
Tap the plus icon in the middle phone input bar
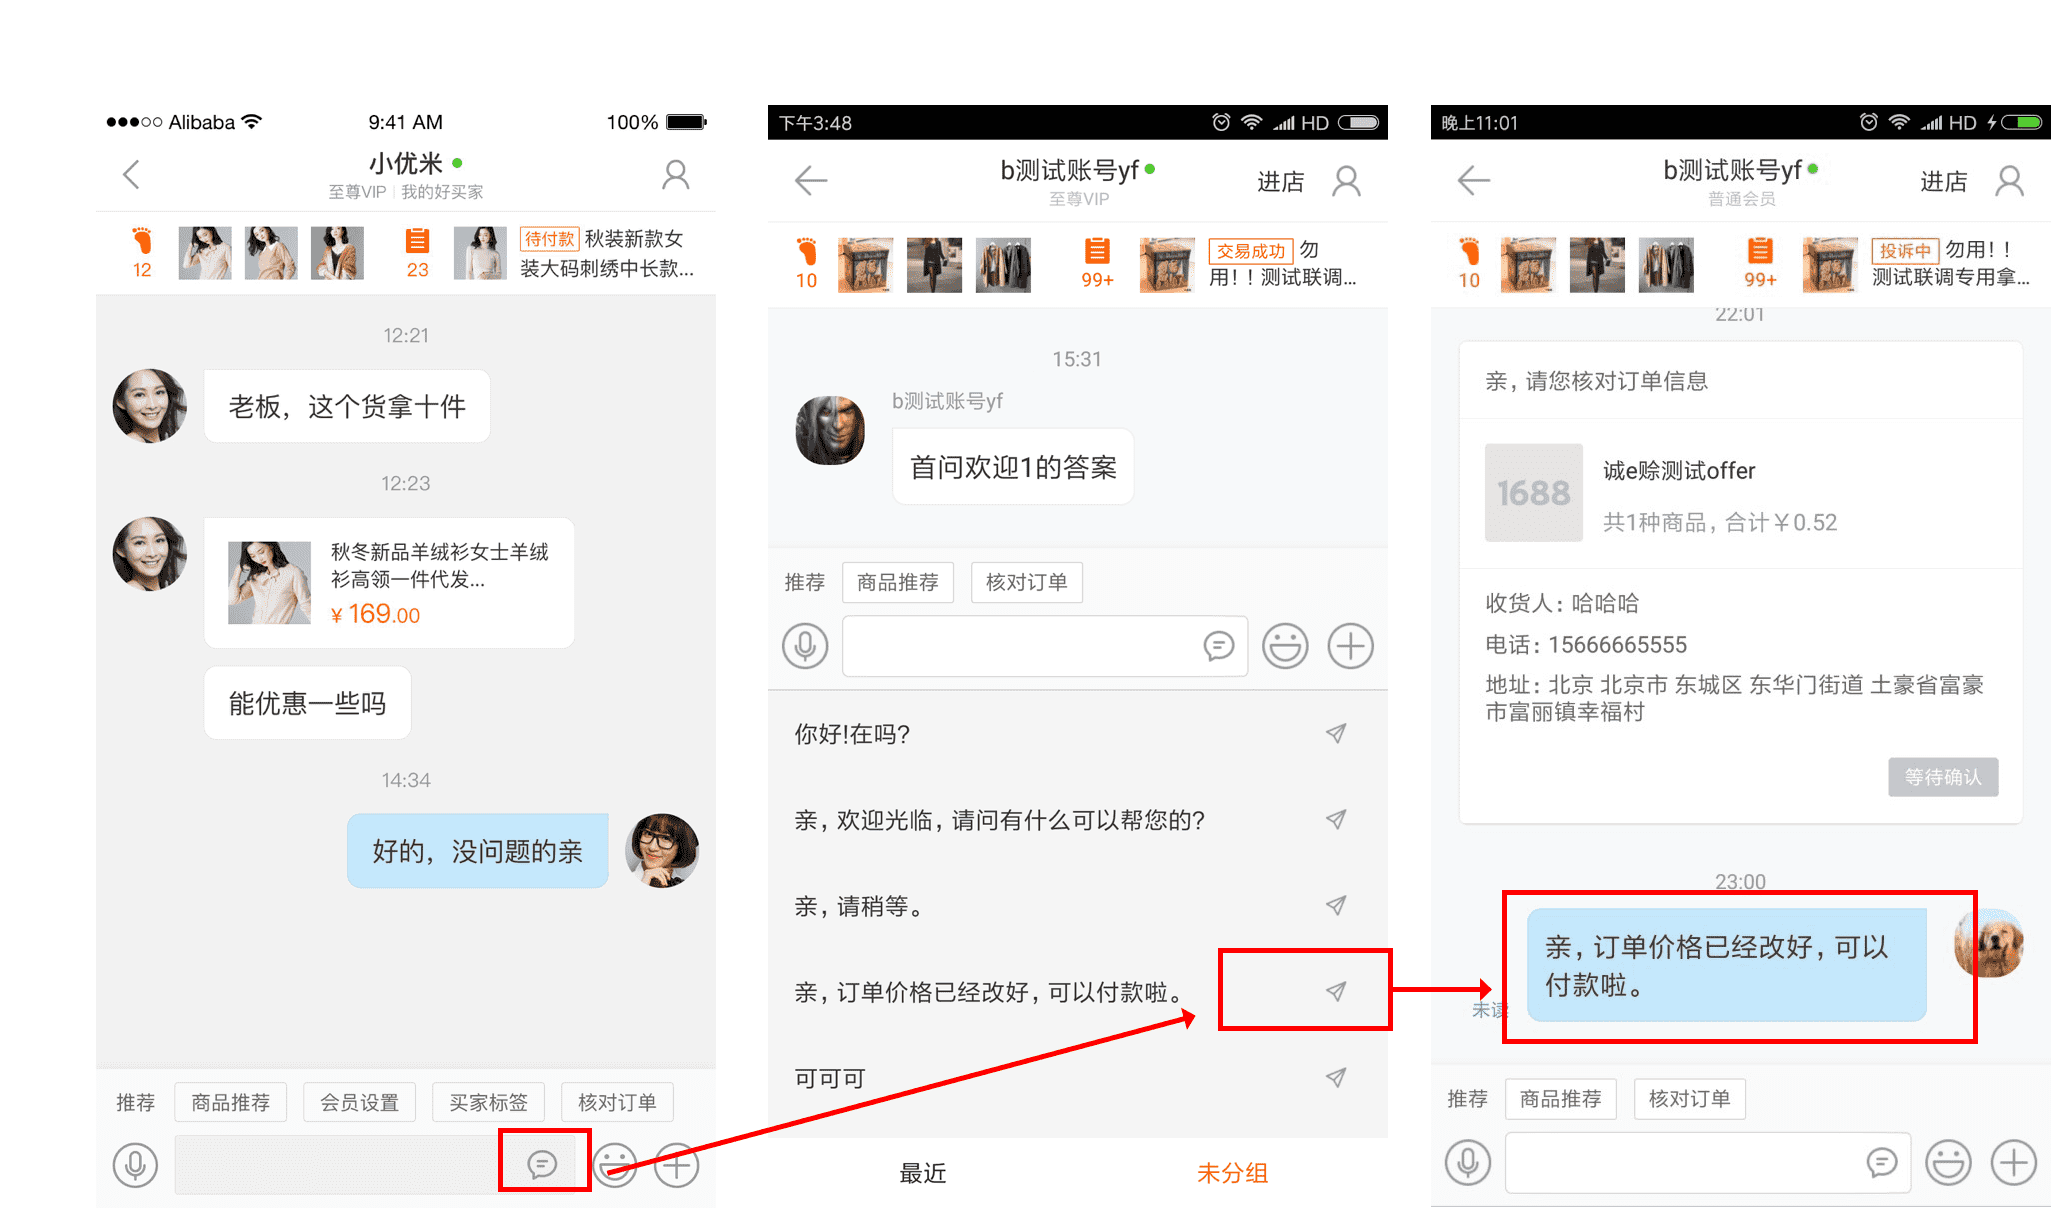[1350, 646]
